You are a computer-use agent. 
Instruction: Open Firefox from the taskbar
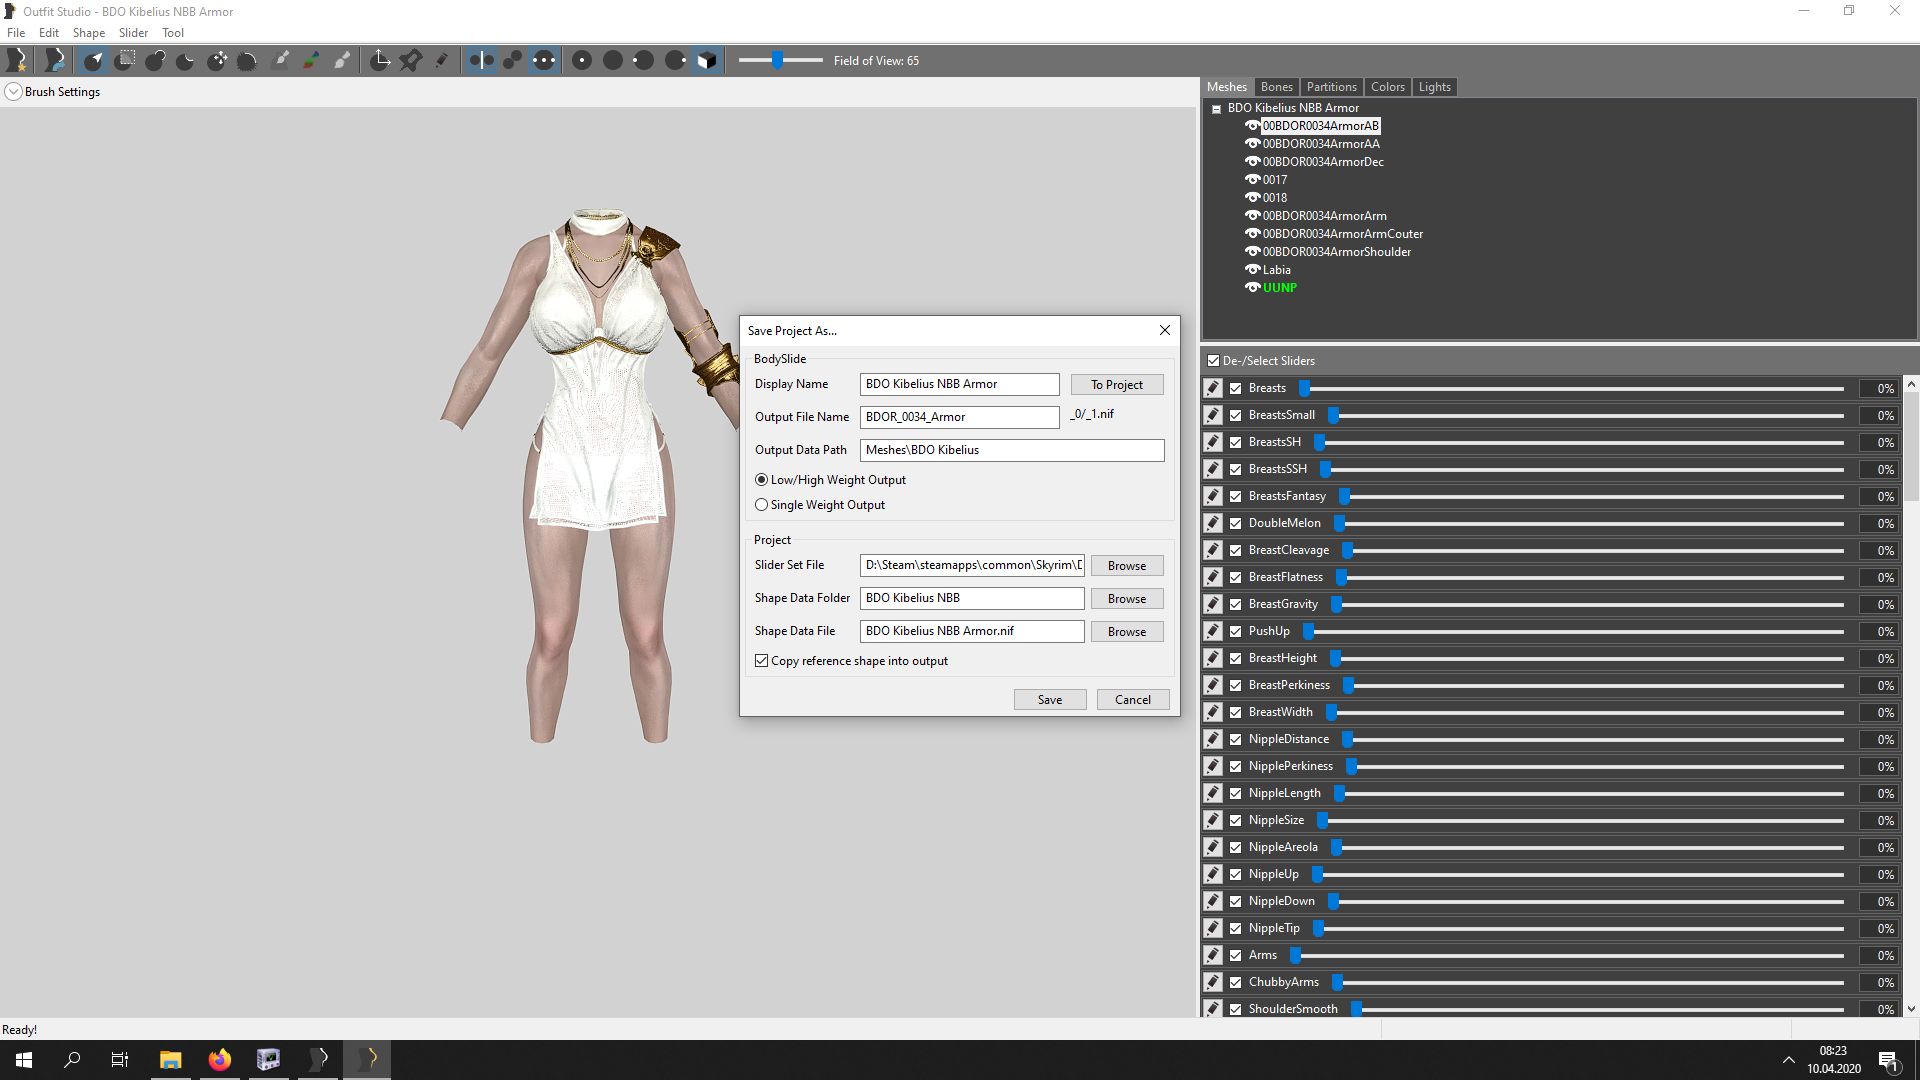[x=219, y=1059]
